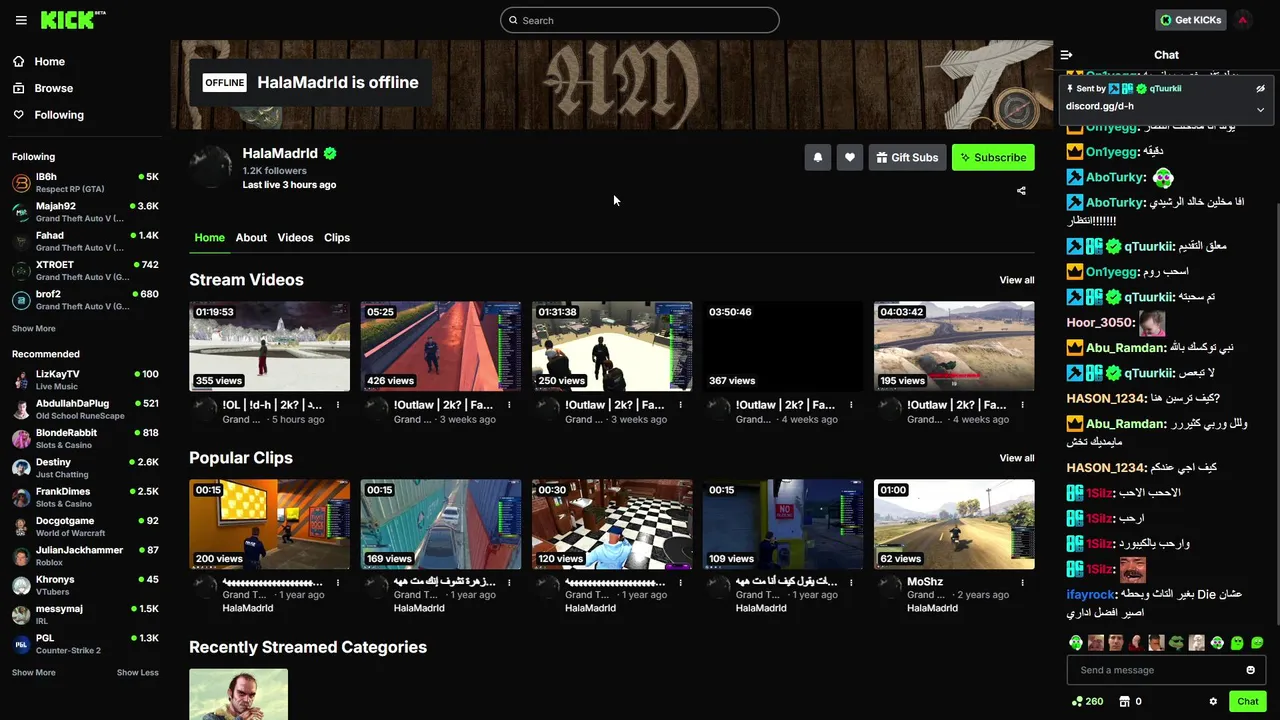Image resolution: width=1280 pixels, height=720 pixels.
Task: View all Popular Clips
Action: pos(1017,458)
